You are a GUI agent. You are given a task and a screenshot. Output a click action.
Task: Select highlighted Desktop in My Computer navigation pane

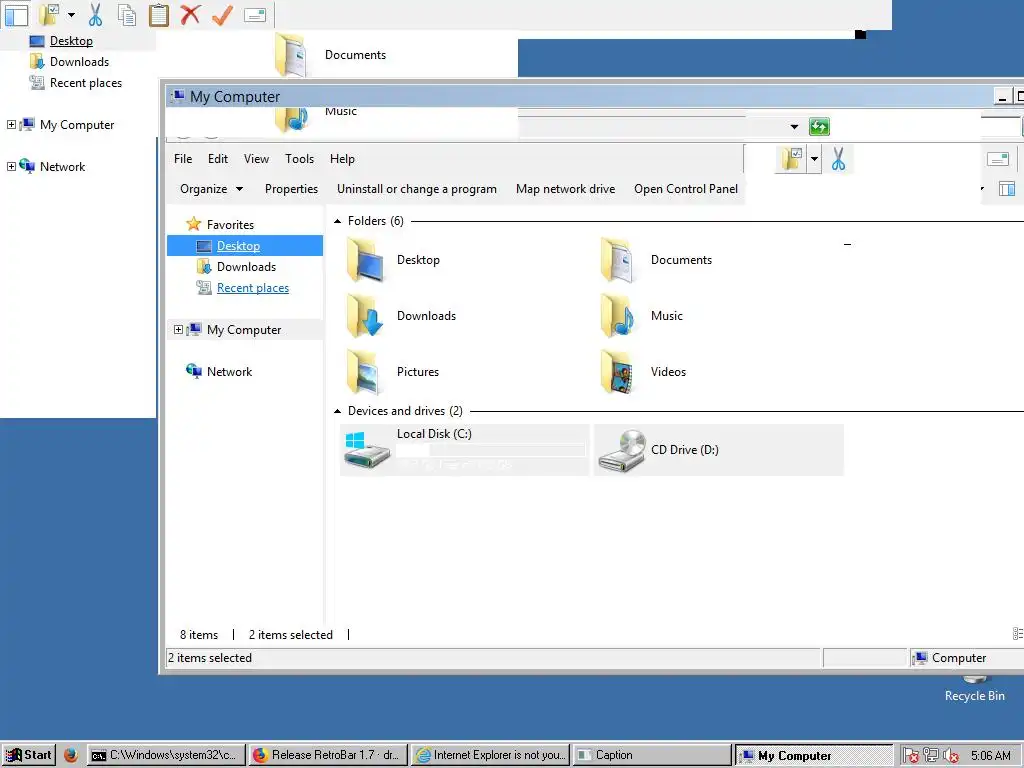(x=245, y=246)
